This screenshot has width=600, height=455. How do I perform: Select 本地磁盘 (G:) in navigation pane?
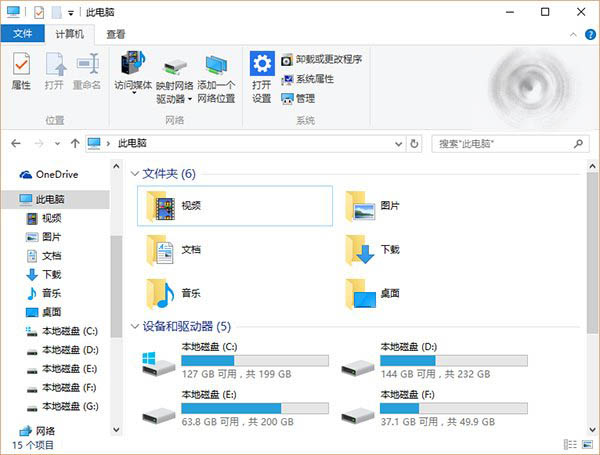tap(62, 406)
